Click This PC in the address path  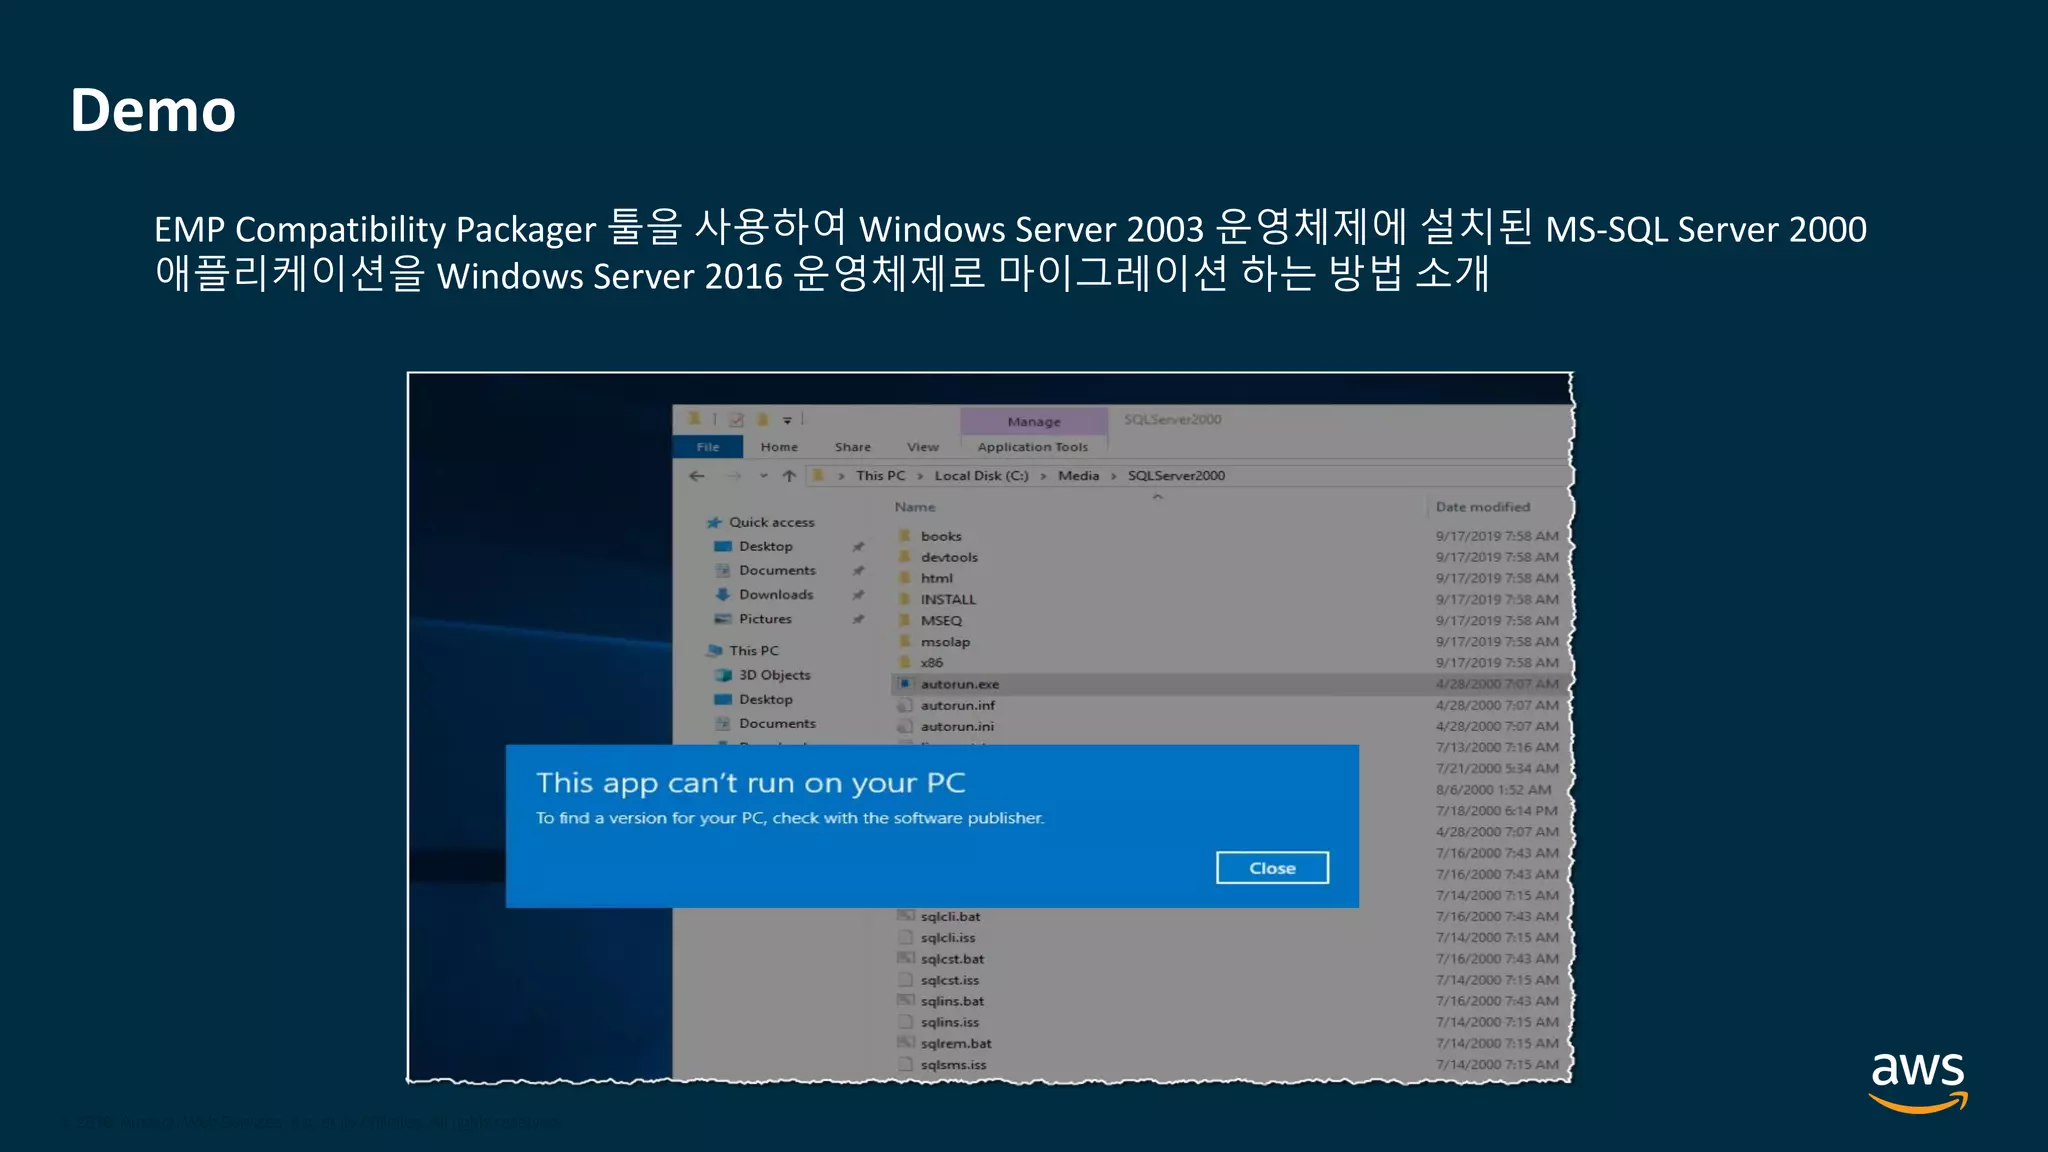click(x=880, y=476)
